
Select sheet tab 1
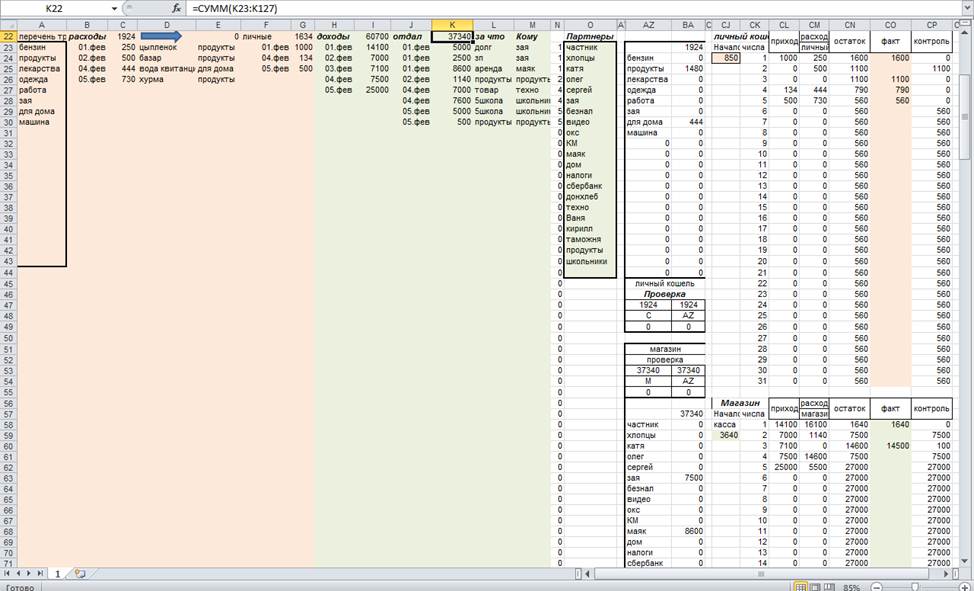[58, 574]
